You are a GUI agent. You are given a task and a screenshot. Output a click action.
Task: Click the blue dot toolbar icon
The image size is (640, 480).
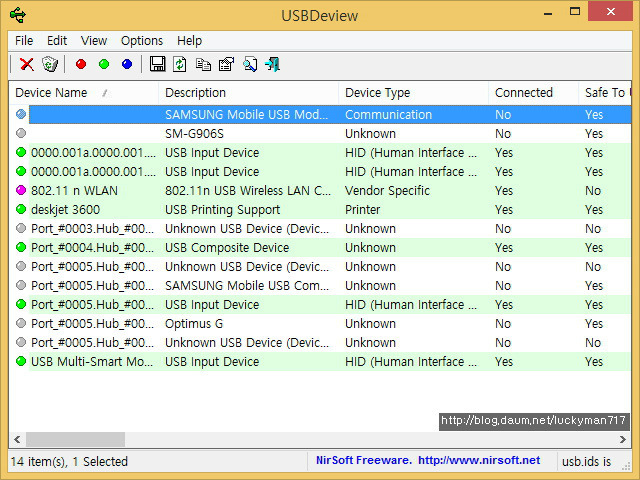[x=127, y=64]
